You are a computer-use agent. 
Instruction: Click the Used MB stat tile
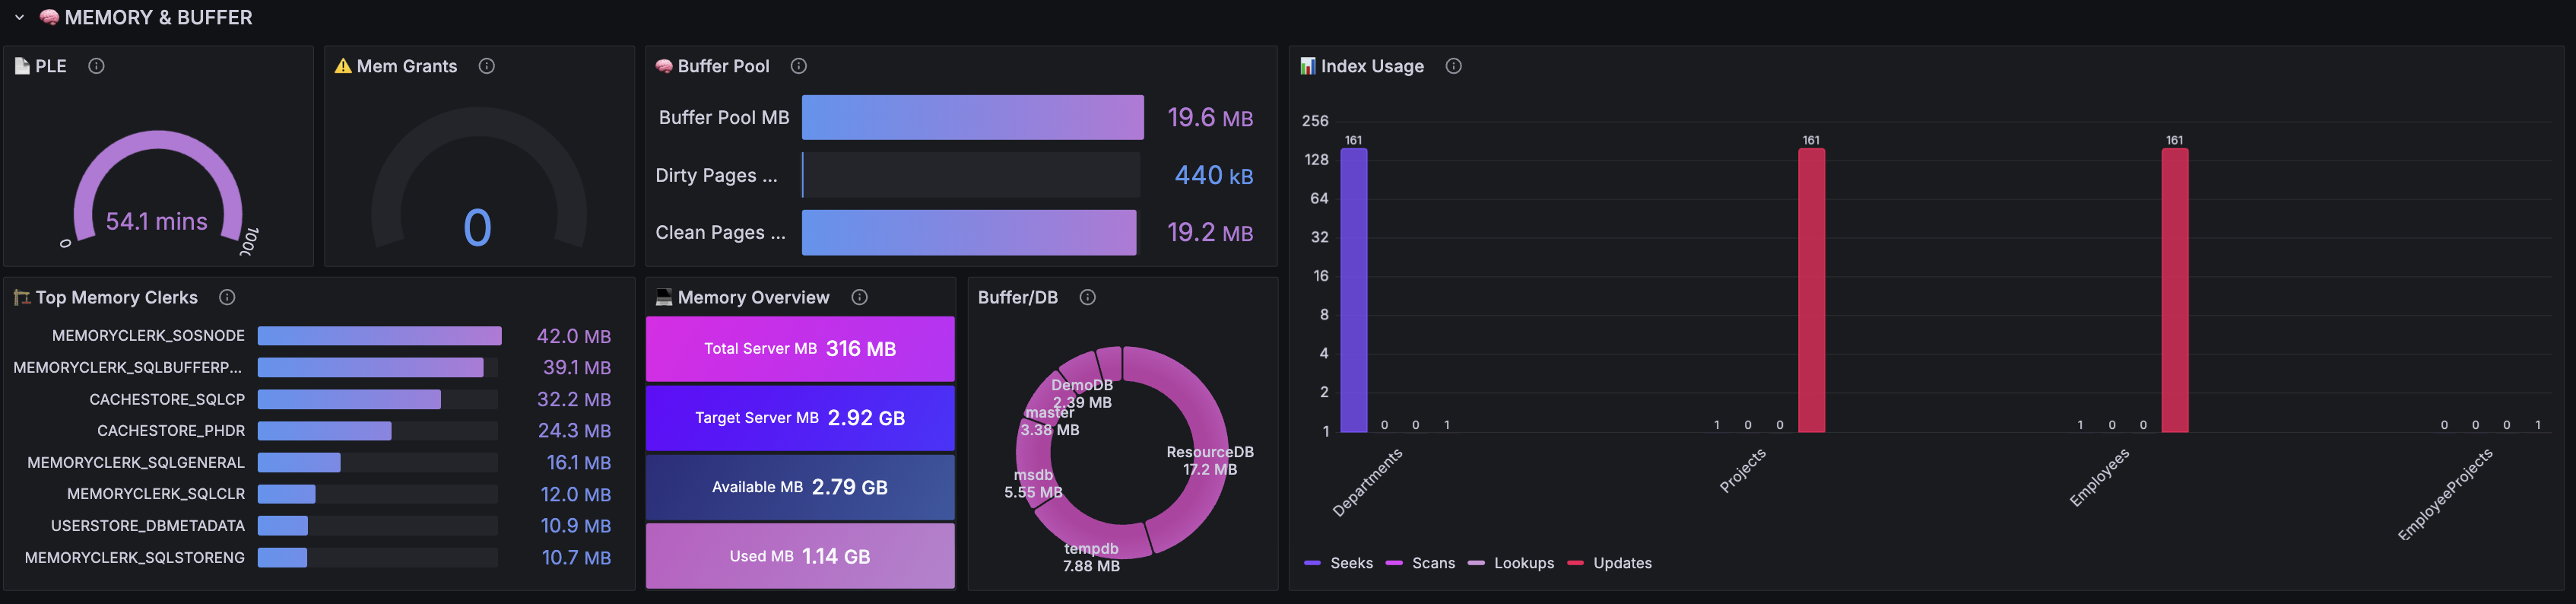[x=800, y=556]
